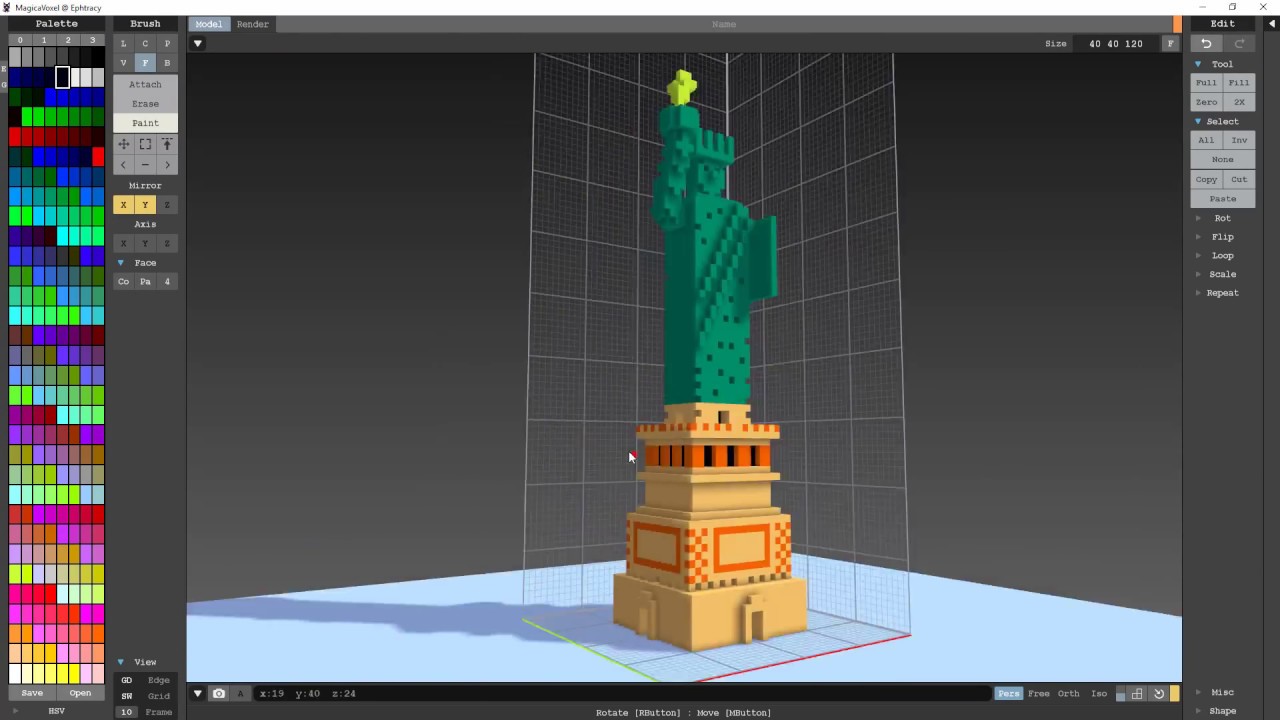The image size is (1280, 720).
Task: Click the move tool cross-arrows icon
Action: tap(123, 145)
